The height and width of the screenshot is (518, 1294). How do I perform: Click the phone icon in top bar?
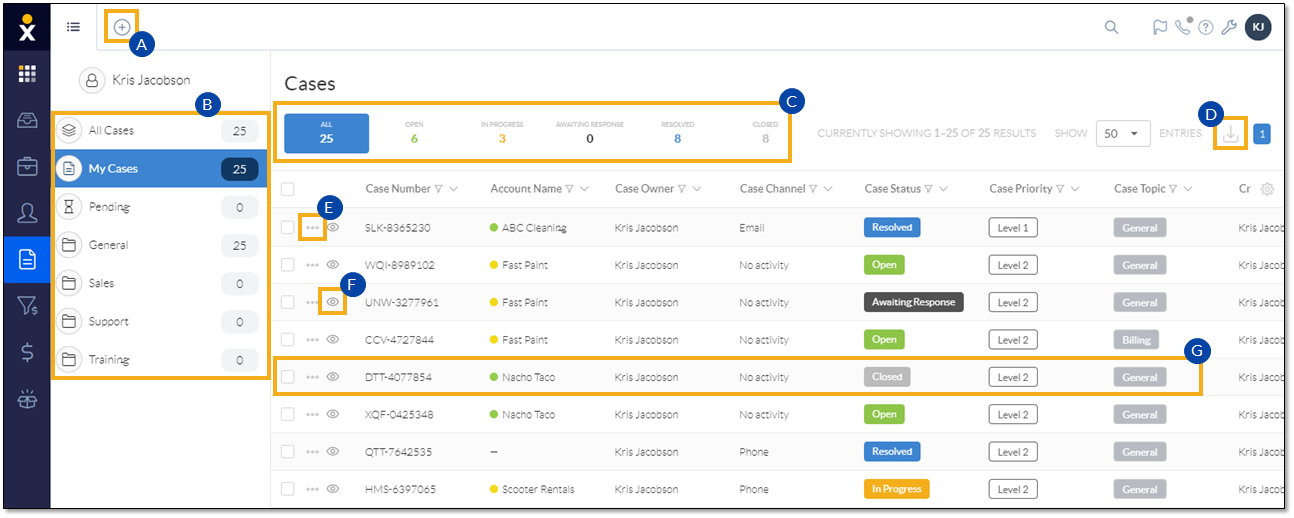pyautogui.click(x=1184, y=27)
